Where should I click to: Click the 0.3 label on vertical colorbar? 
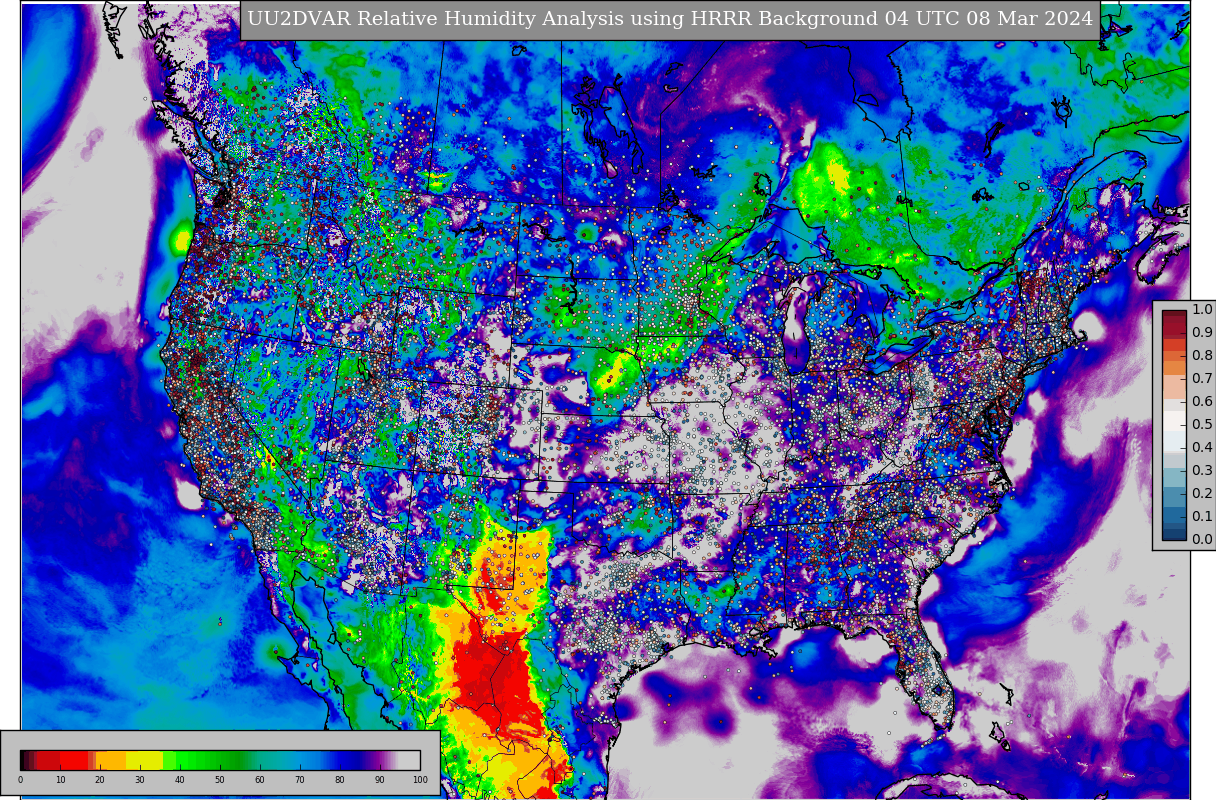1202,471
